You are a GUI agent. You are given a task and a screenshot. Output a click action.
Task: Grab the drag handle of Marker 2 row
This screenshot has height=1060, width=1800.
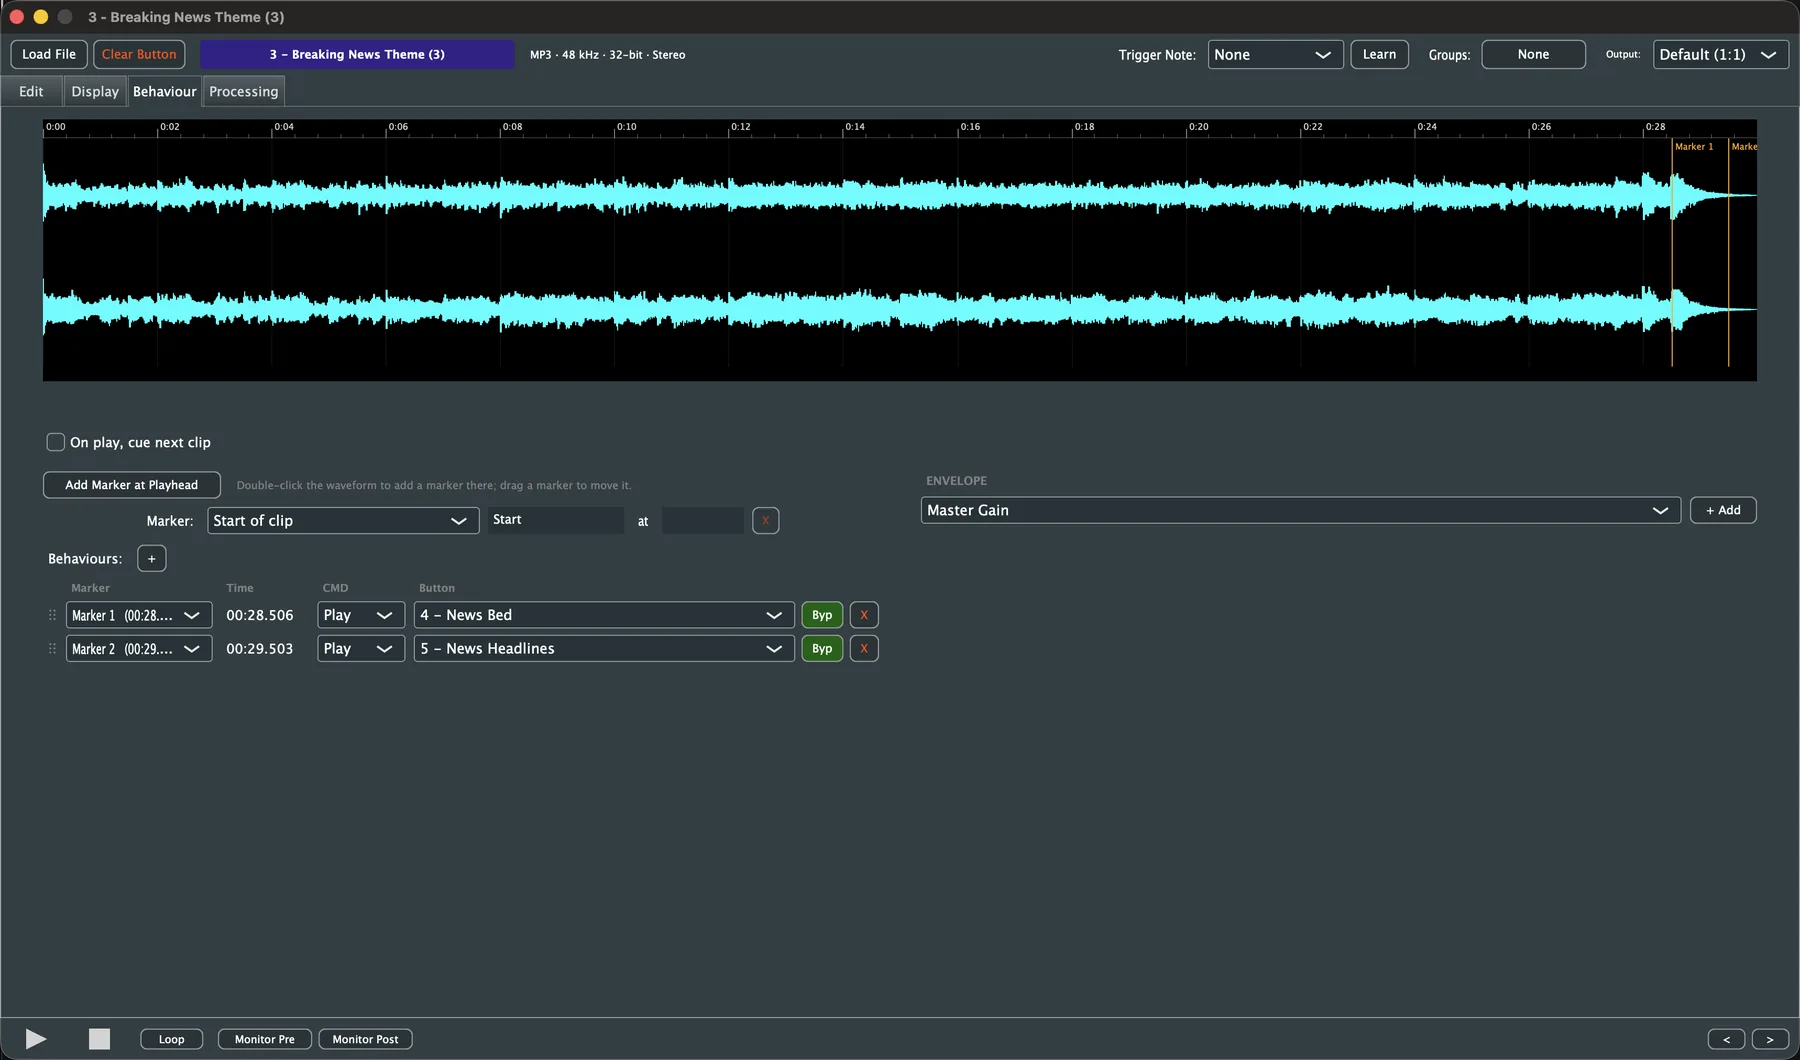tap(52, 649)
